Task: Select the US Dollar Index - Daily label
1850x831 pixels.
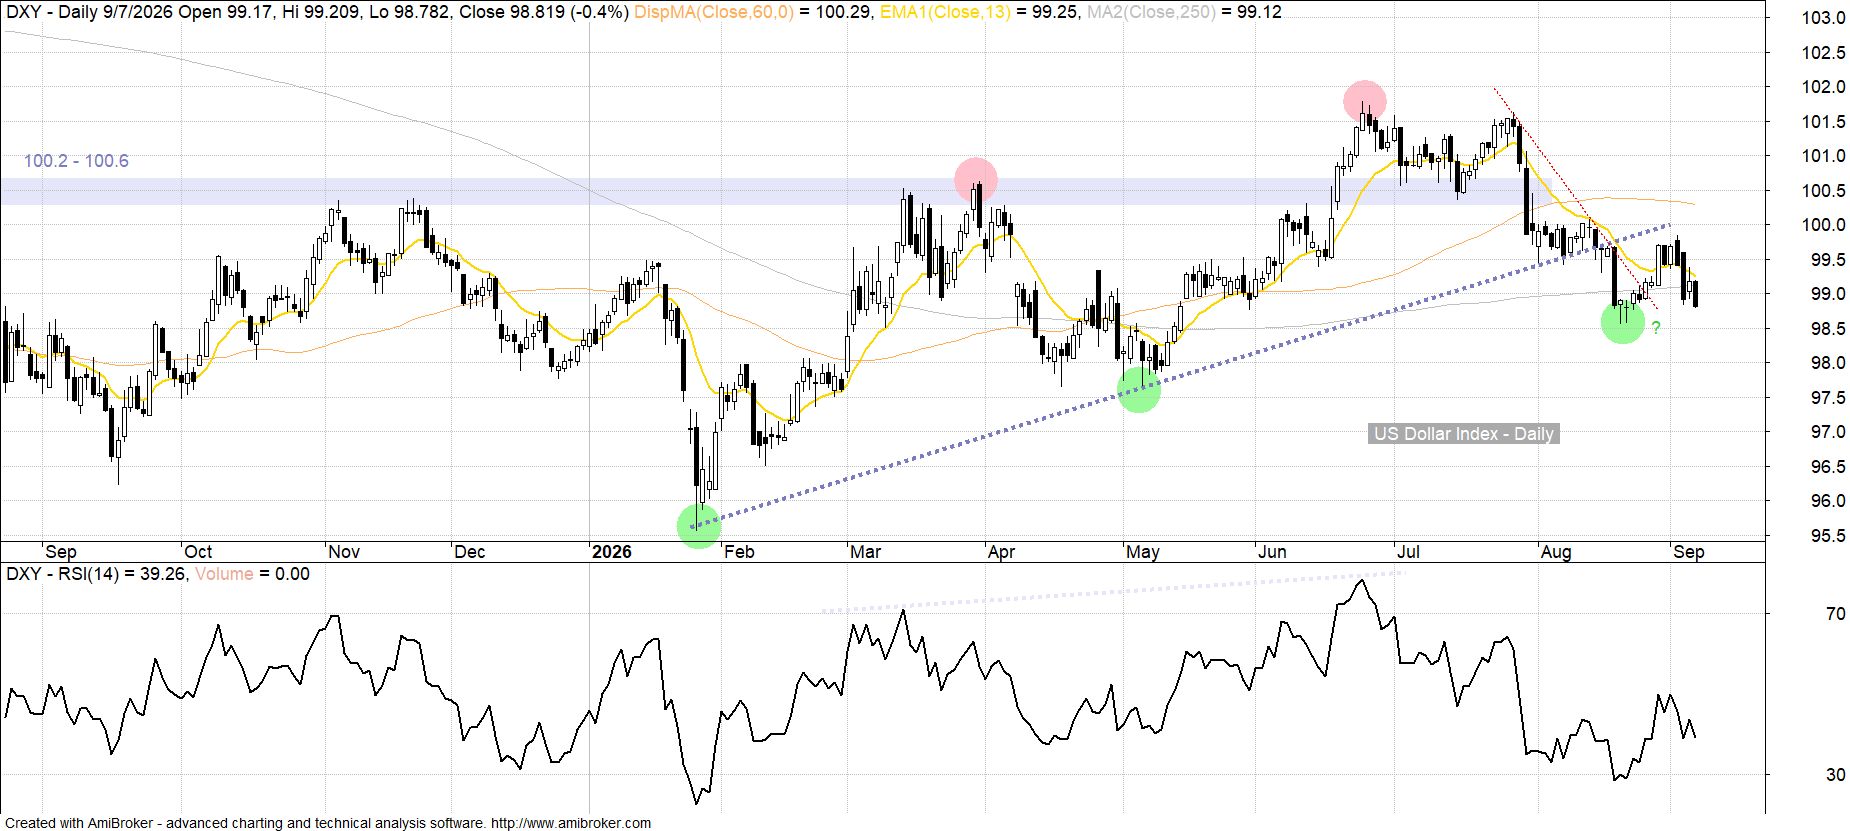Action: [x=1464, y=433]
